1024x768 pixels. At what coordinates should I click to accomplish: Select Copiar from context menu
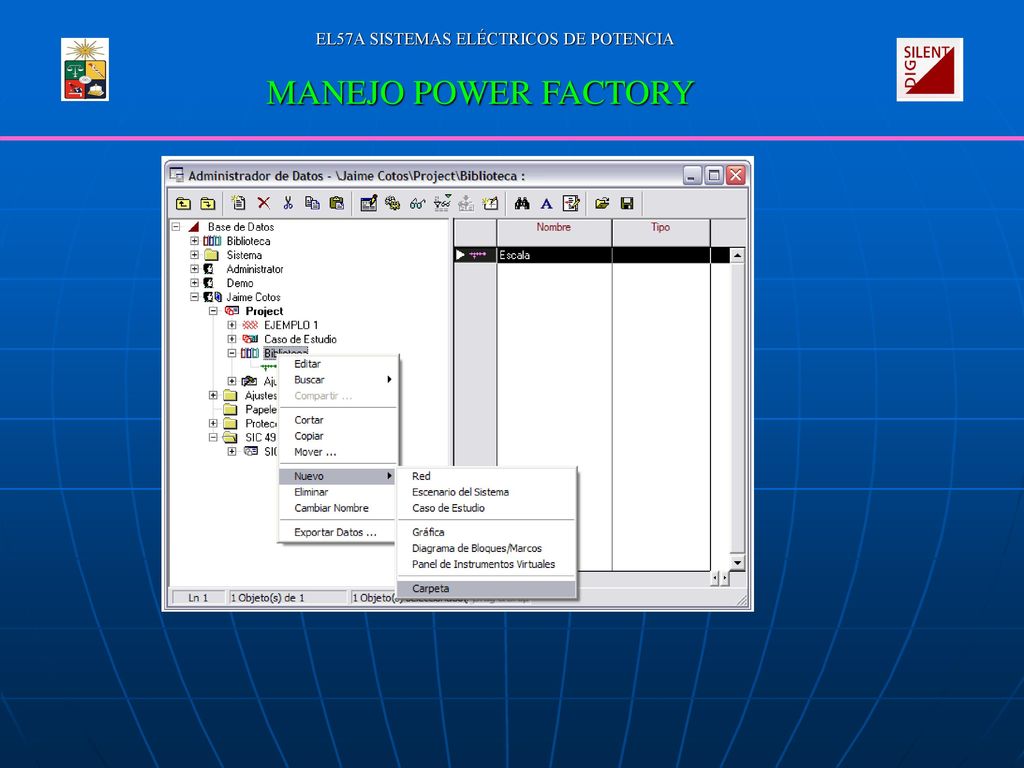tap(338, 436)
